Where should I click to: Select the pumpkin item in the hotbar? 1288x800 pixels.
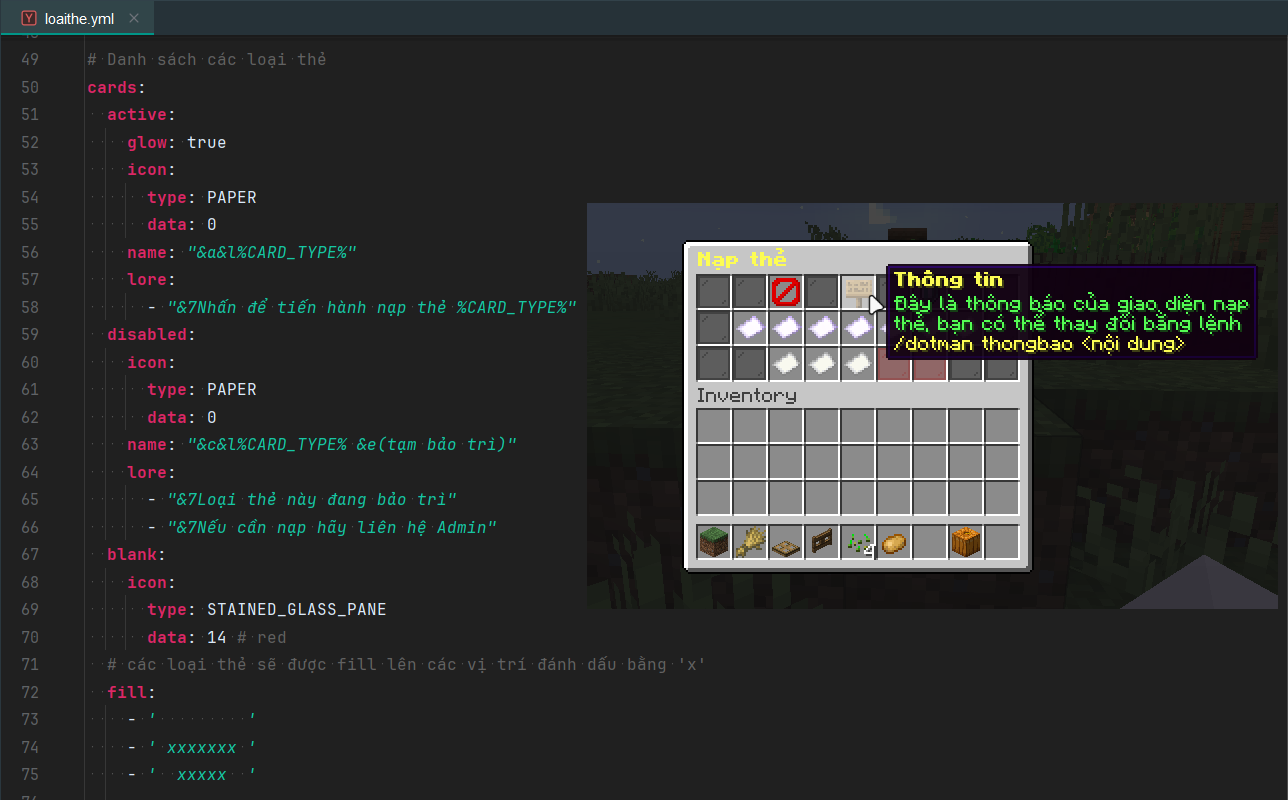966,542
